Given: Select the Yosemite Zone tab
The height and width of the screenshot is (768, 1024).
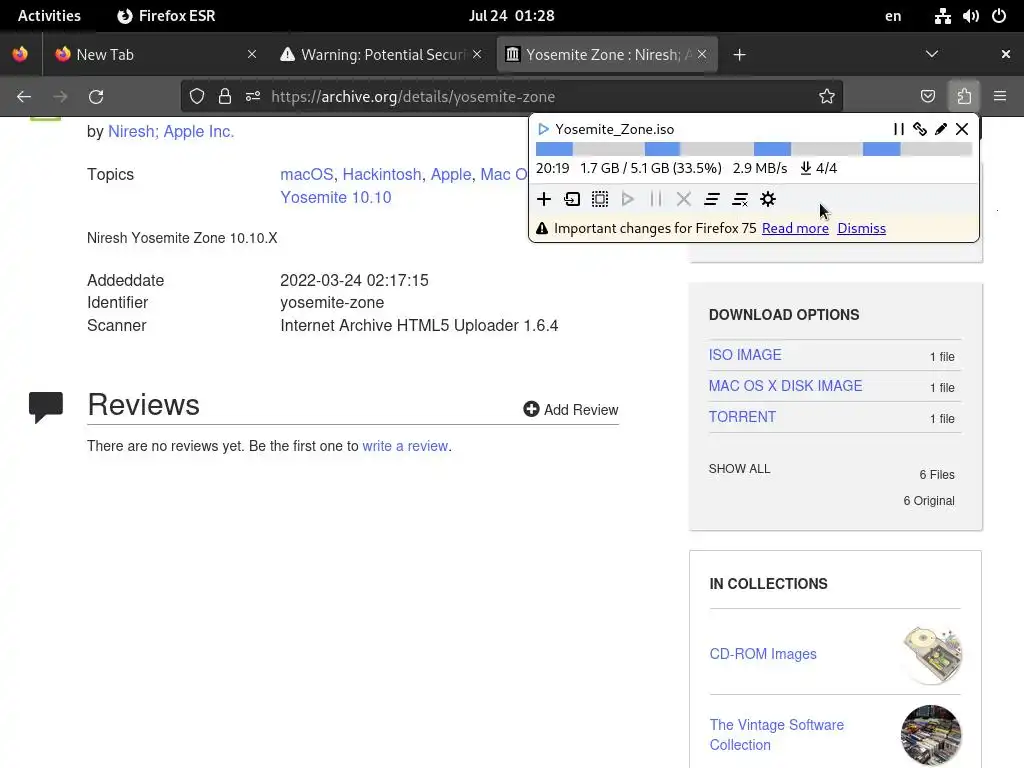Looking at the screenshot, I should [x=607, y=55].
